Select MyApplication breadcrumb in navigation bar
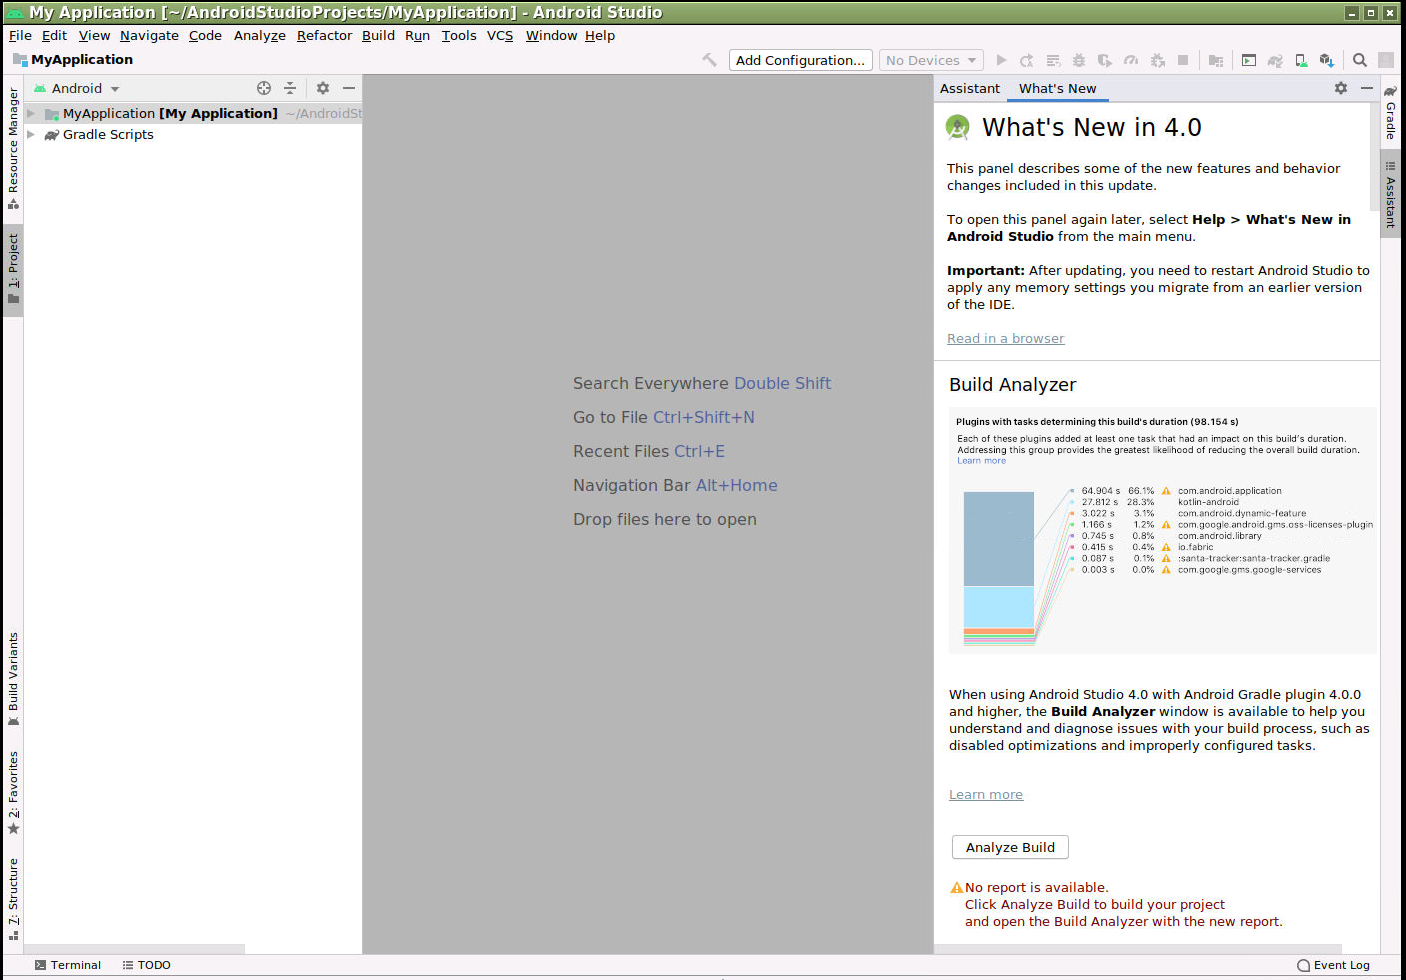The image size is (1406, 980). coord(73,59)
